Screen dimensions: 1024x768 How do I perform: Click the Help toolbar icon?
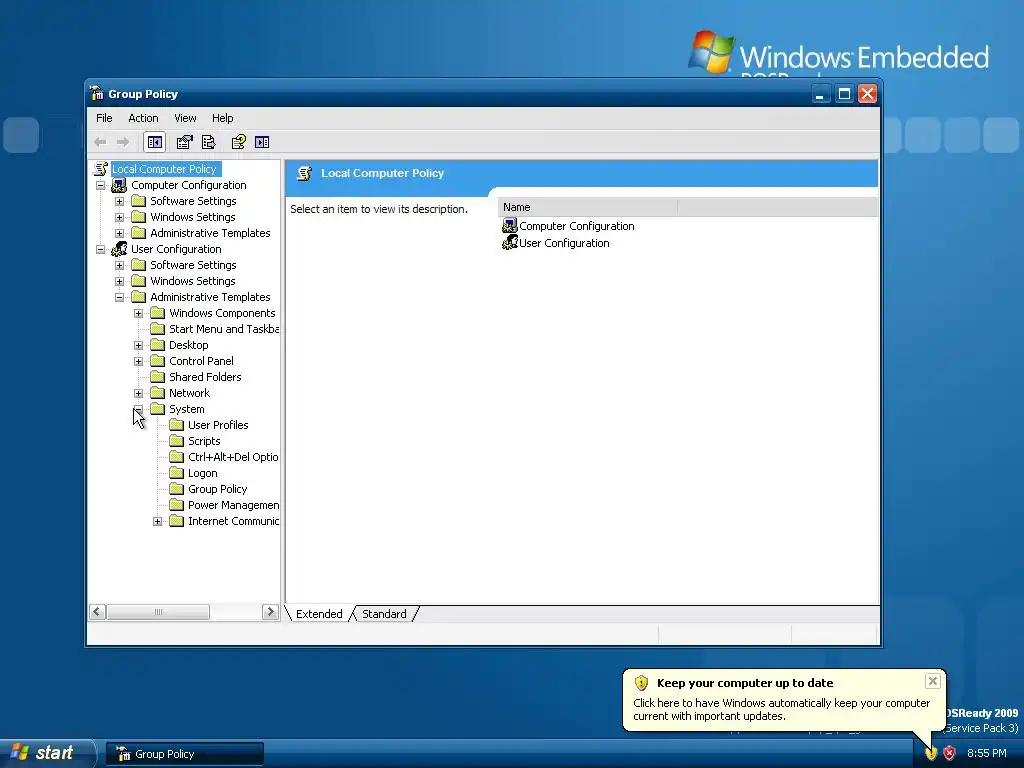point(238,142)
